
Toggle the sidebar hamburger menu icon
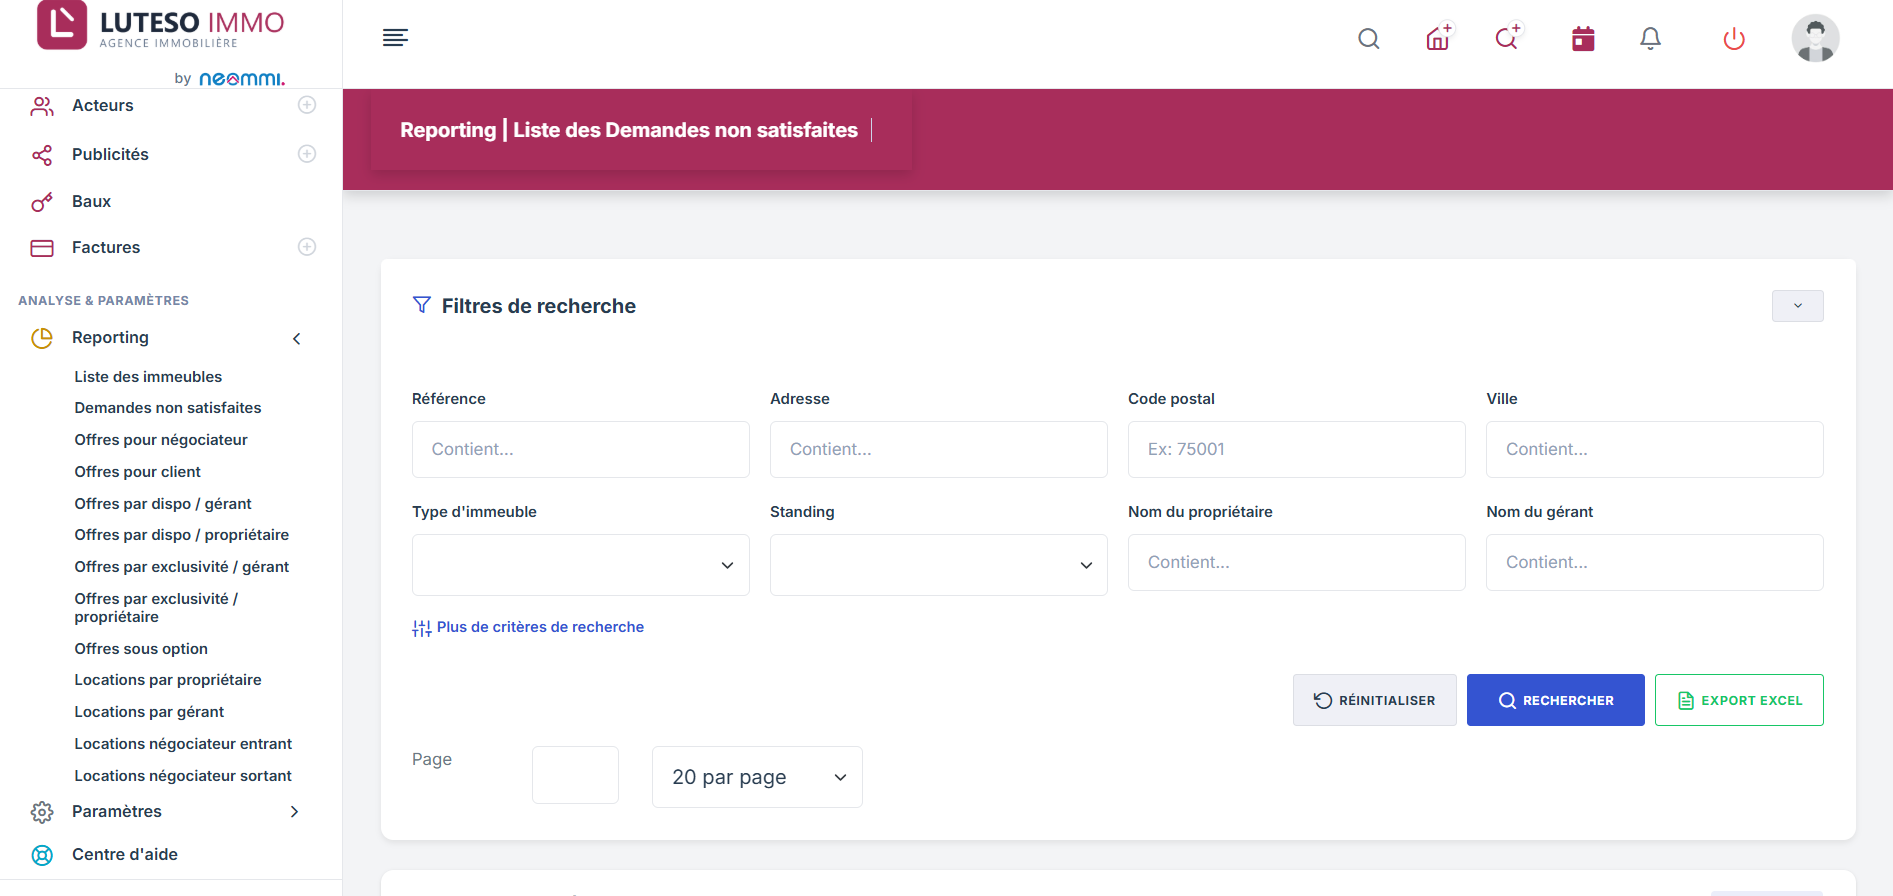tap(395, 38)
